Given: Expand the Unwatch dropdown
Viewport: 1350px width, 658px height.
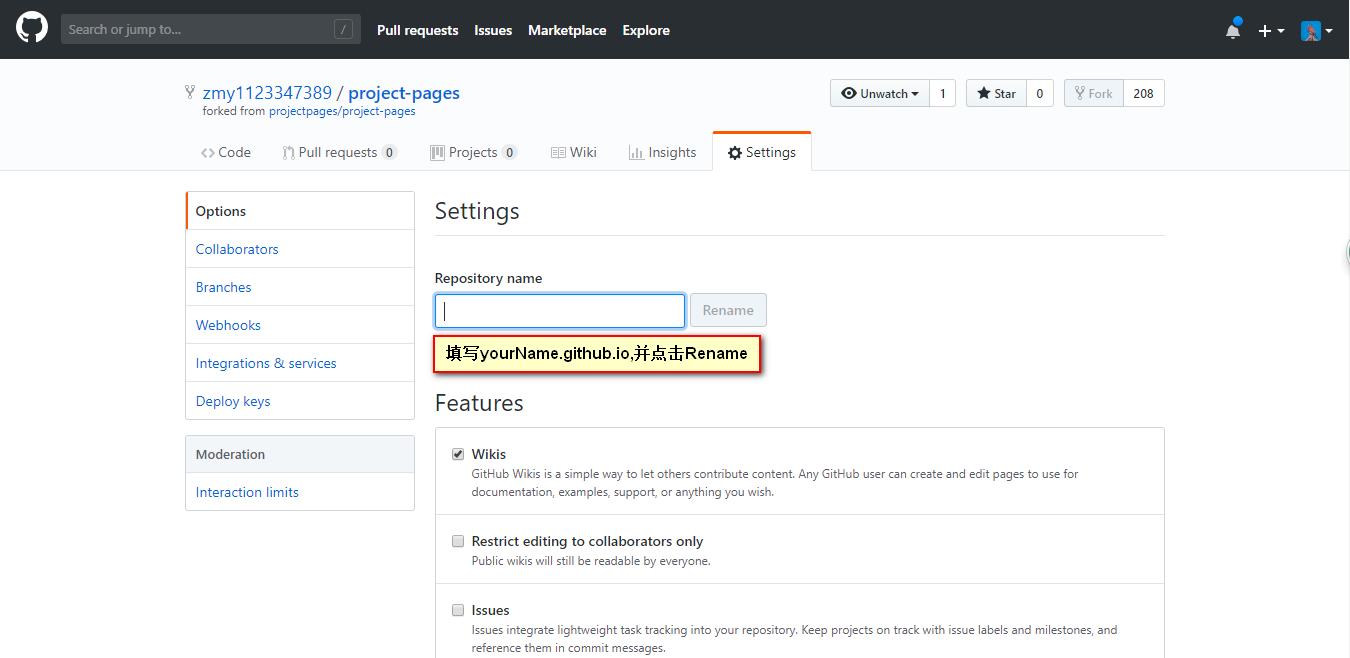Looking at the screenshot, I should (880, 93).
